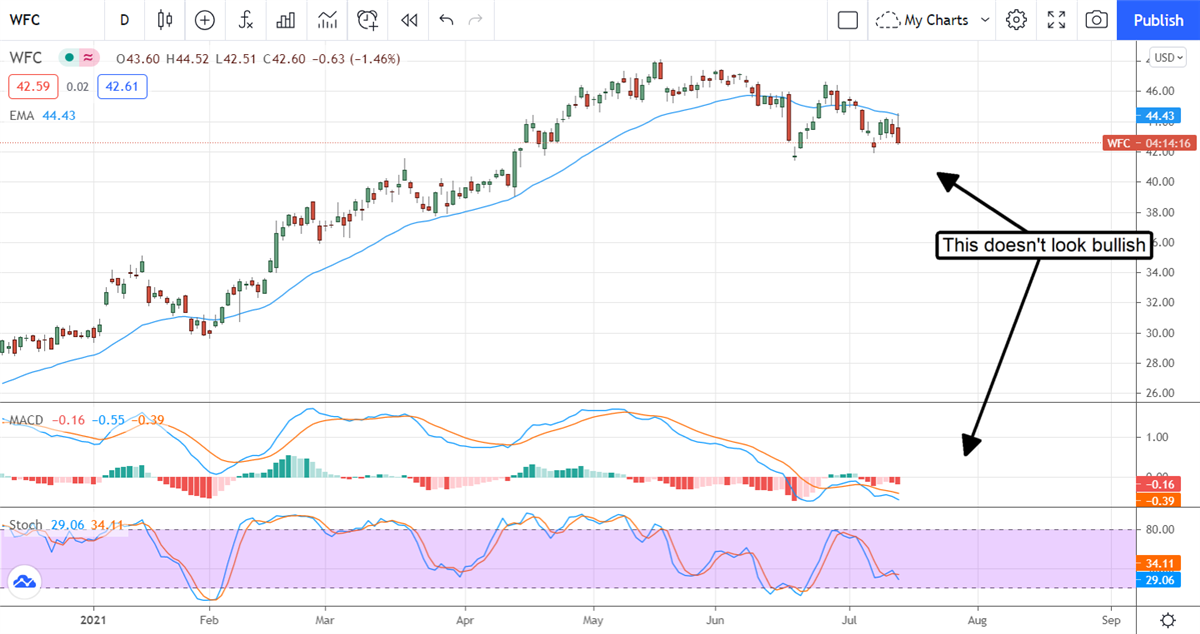This screenshot has width=1200, height=634.
Task: Open the layout selector square icon
Action: (x=848, y=20)
